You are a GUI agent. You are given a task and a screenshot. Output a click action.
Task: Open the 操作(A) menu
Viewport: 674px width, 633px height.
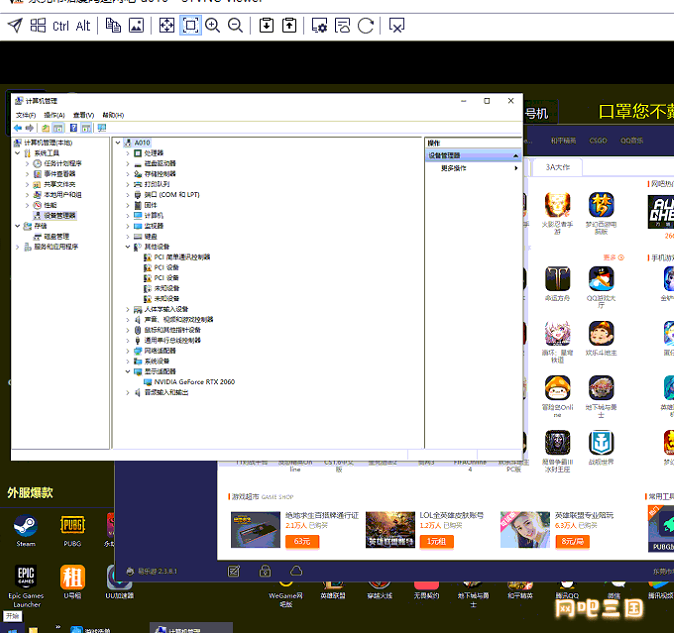pos(54,115)
